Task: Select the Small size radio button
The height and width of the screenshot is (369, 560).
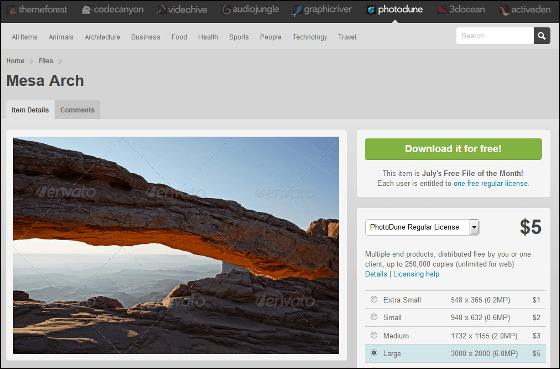Action: point(374,317)
